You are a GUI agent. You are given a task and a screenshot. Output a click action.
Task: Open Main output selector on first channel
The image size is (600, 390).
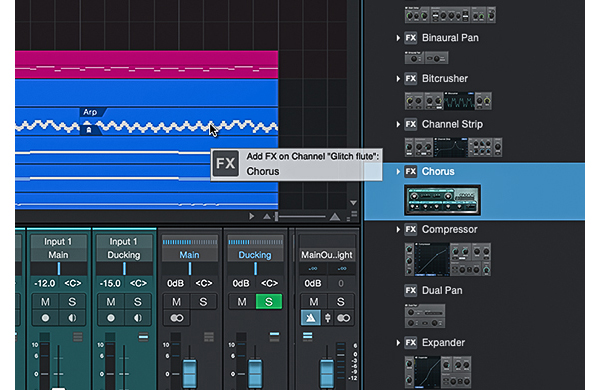[58, 255]
